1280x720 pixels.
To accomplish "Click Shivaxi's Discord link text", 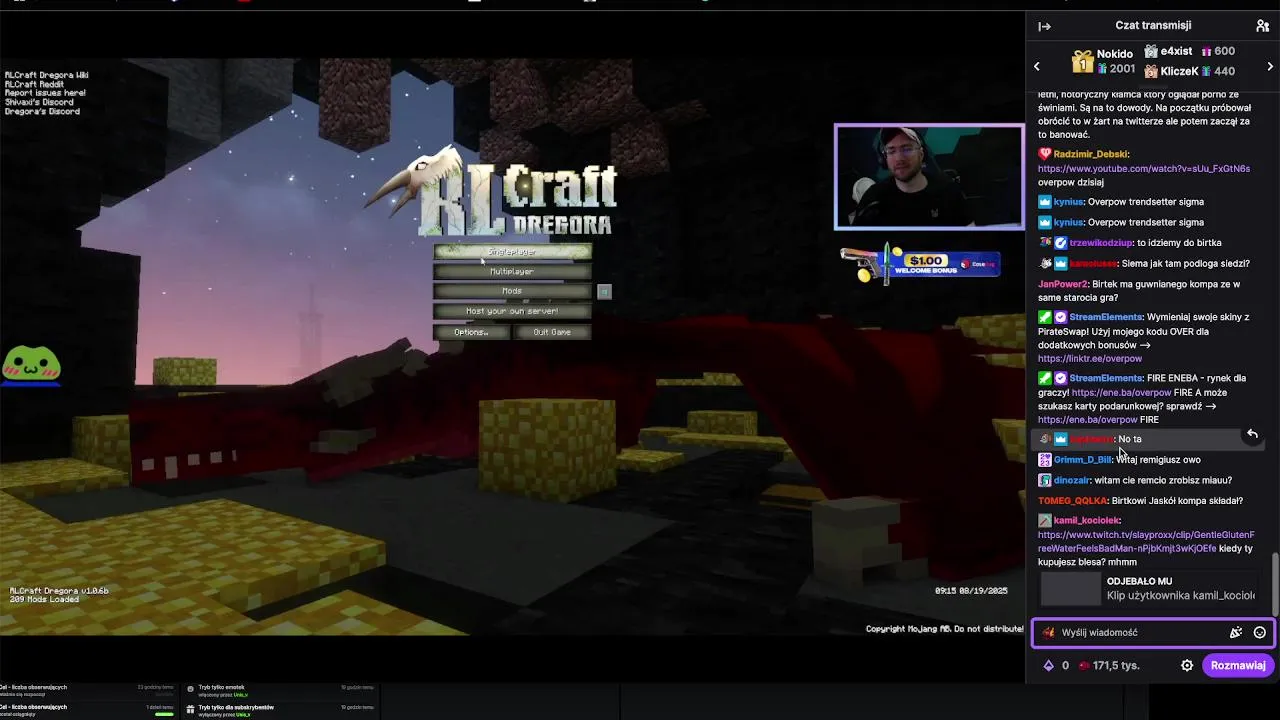I will coord(41,102).
